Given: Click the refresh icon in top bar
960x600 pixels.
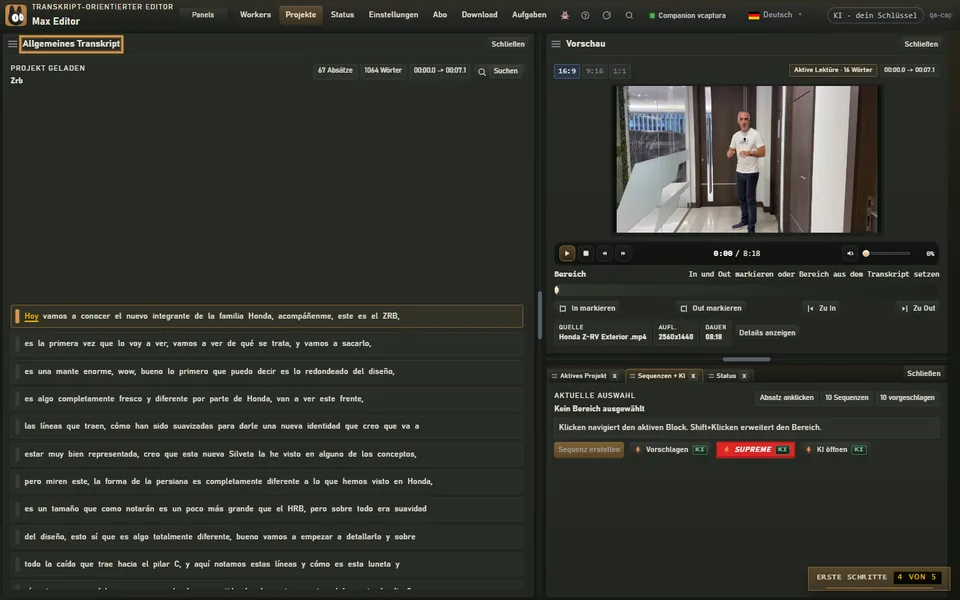Looking at the screenshot, I should point(607,15).
